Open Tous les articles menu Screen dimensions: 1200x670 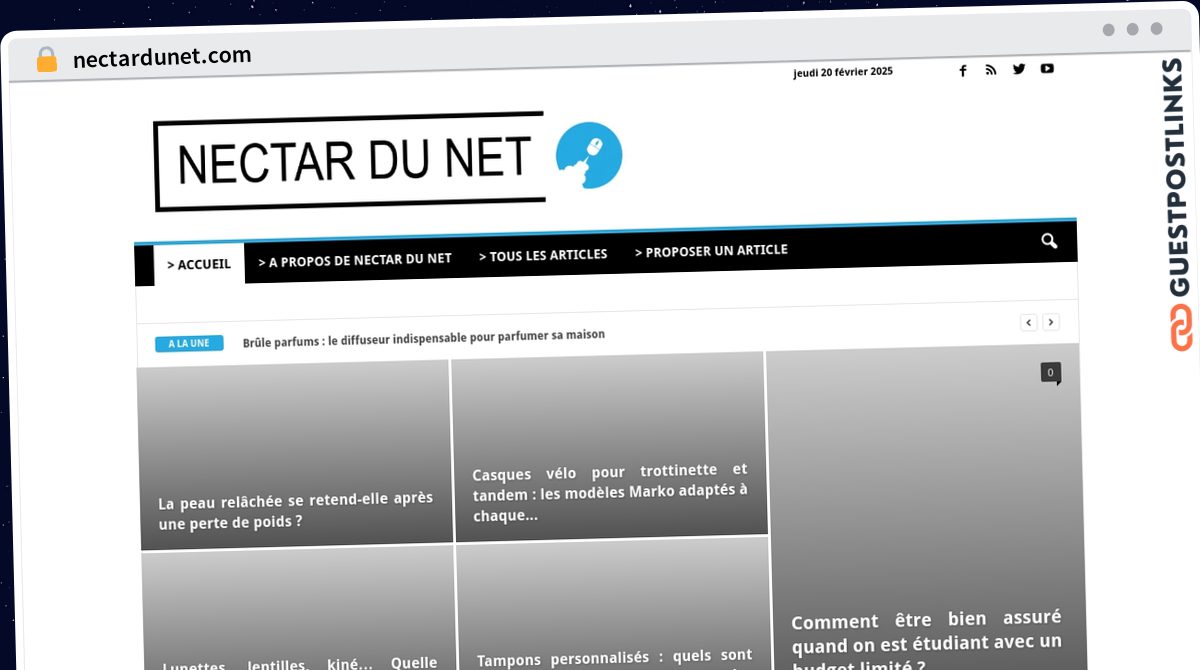point(543,255)
